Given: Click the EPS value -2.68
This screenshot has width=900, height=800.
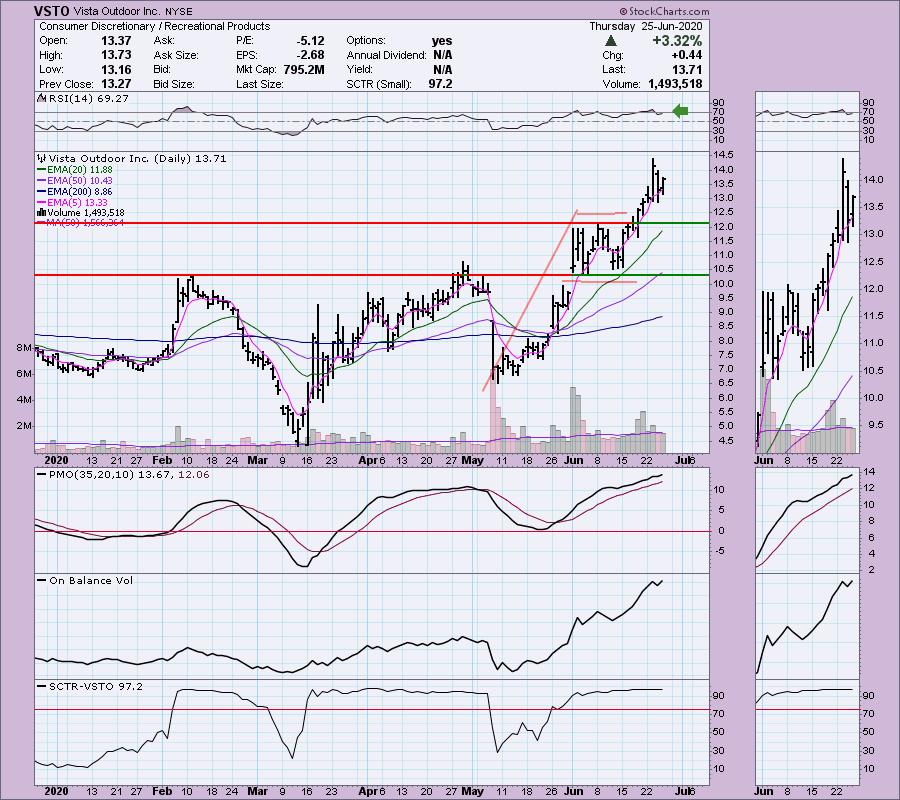Looking at the screenshot, I should tap(311, 55).
